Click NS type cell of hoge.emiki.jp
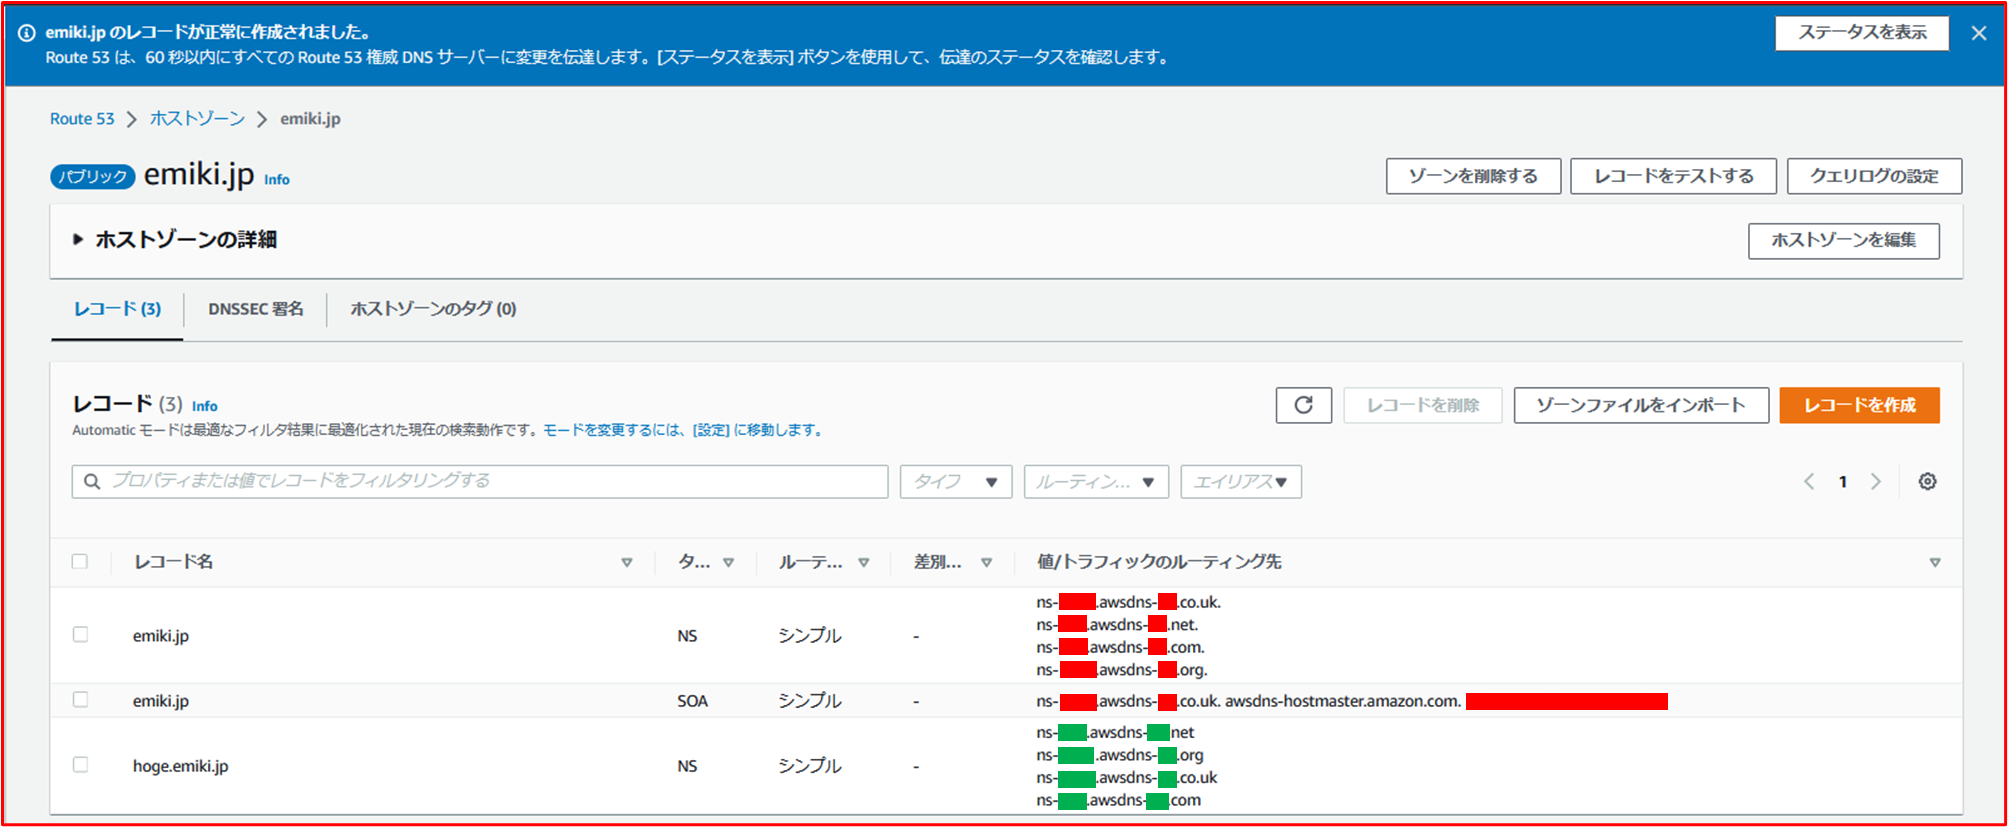This screenshot has width=2008, height=827. (687, 766)
